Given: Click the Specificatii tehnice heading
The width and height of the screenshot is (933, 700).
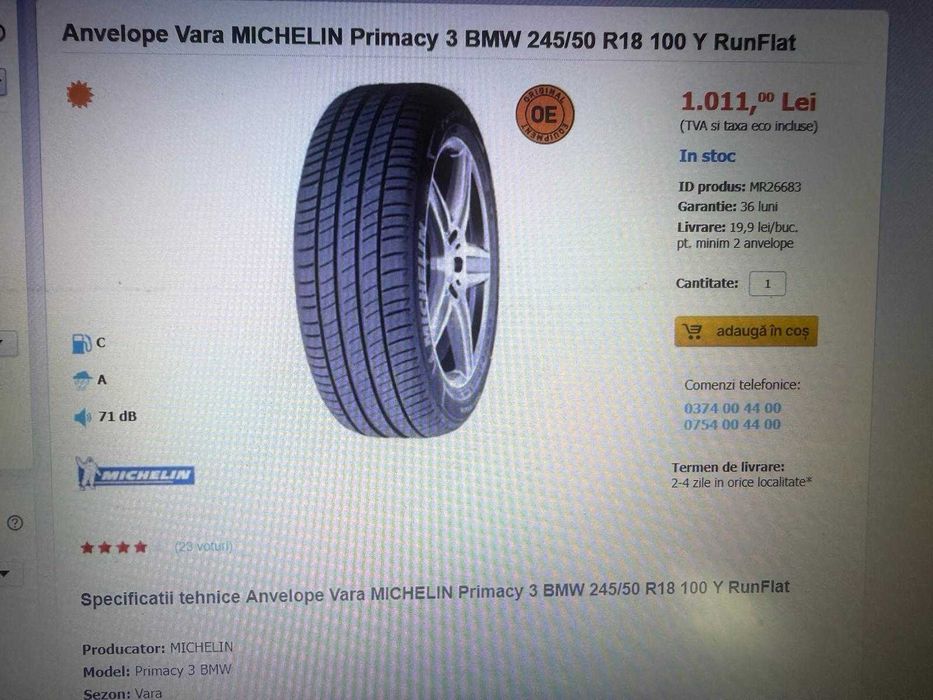Looking at the screenshot, I should 435,593.
